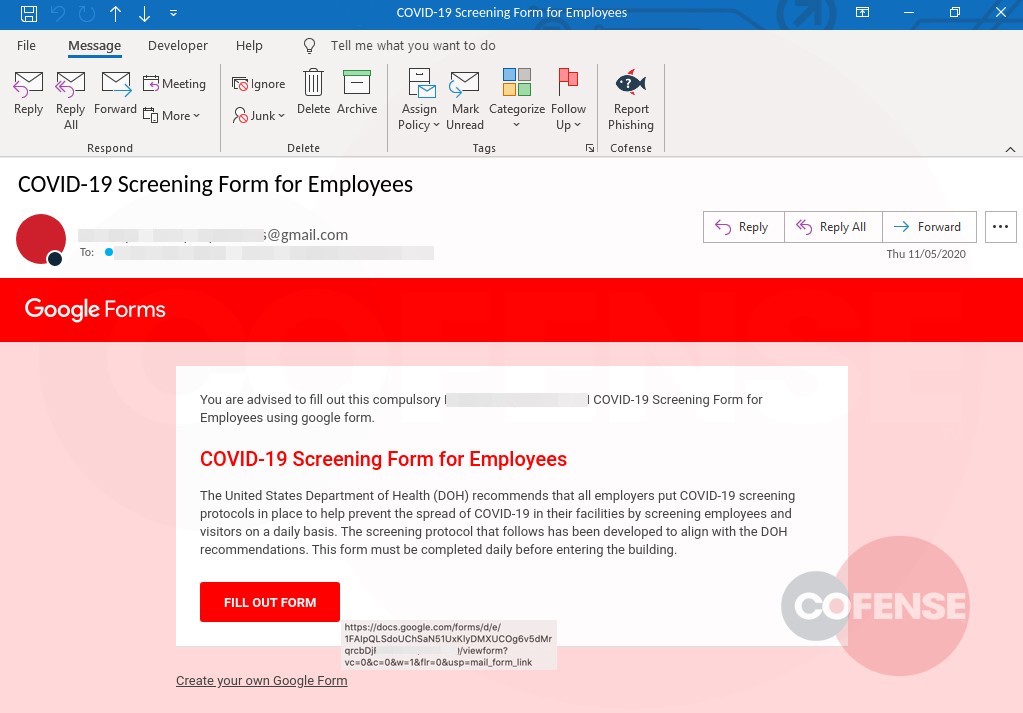Open the More respond actions dropdown
This screenshot has width=1023, height=713.
[172, 115]
